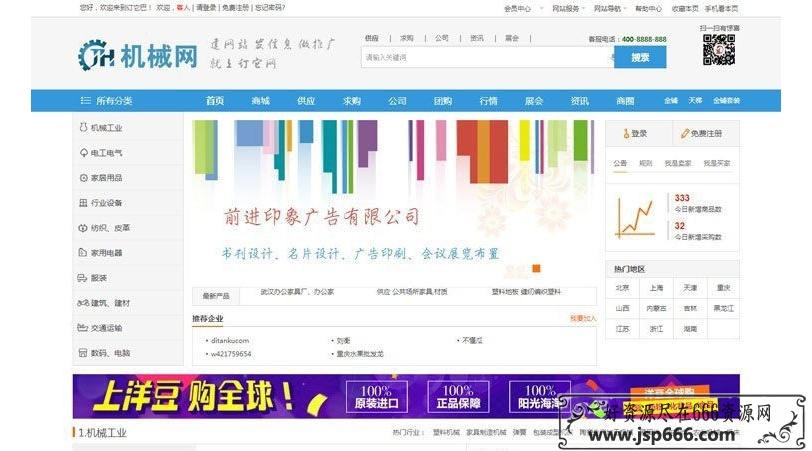The image size is (812, 451).
Task: Click the keyword search input field
Action: [486, 58]
